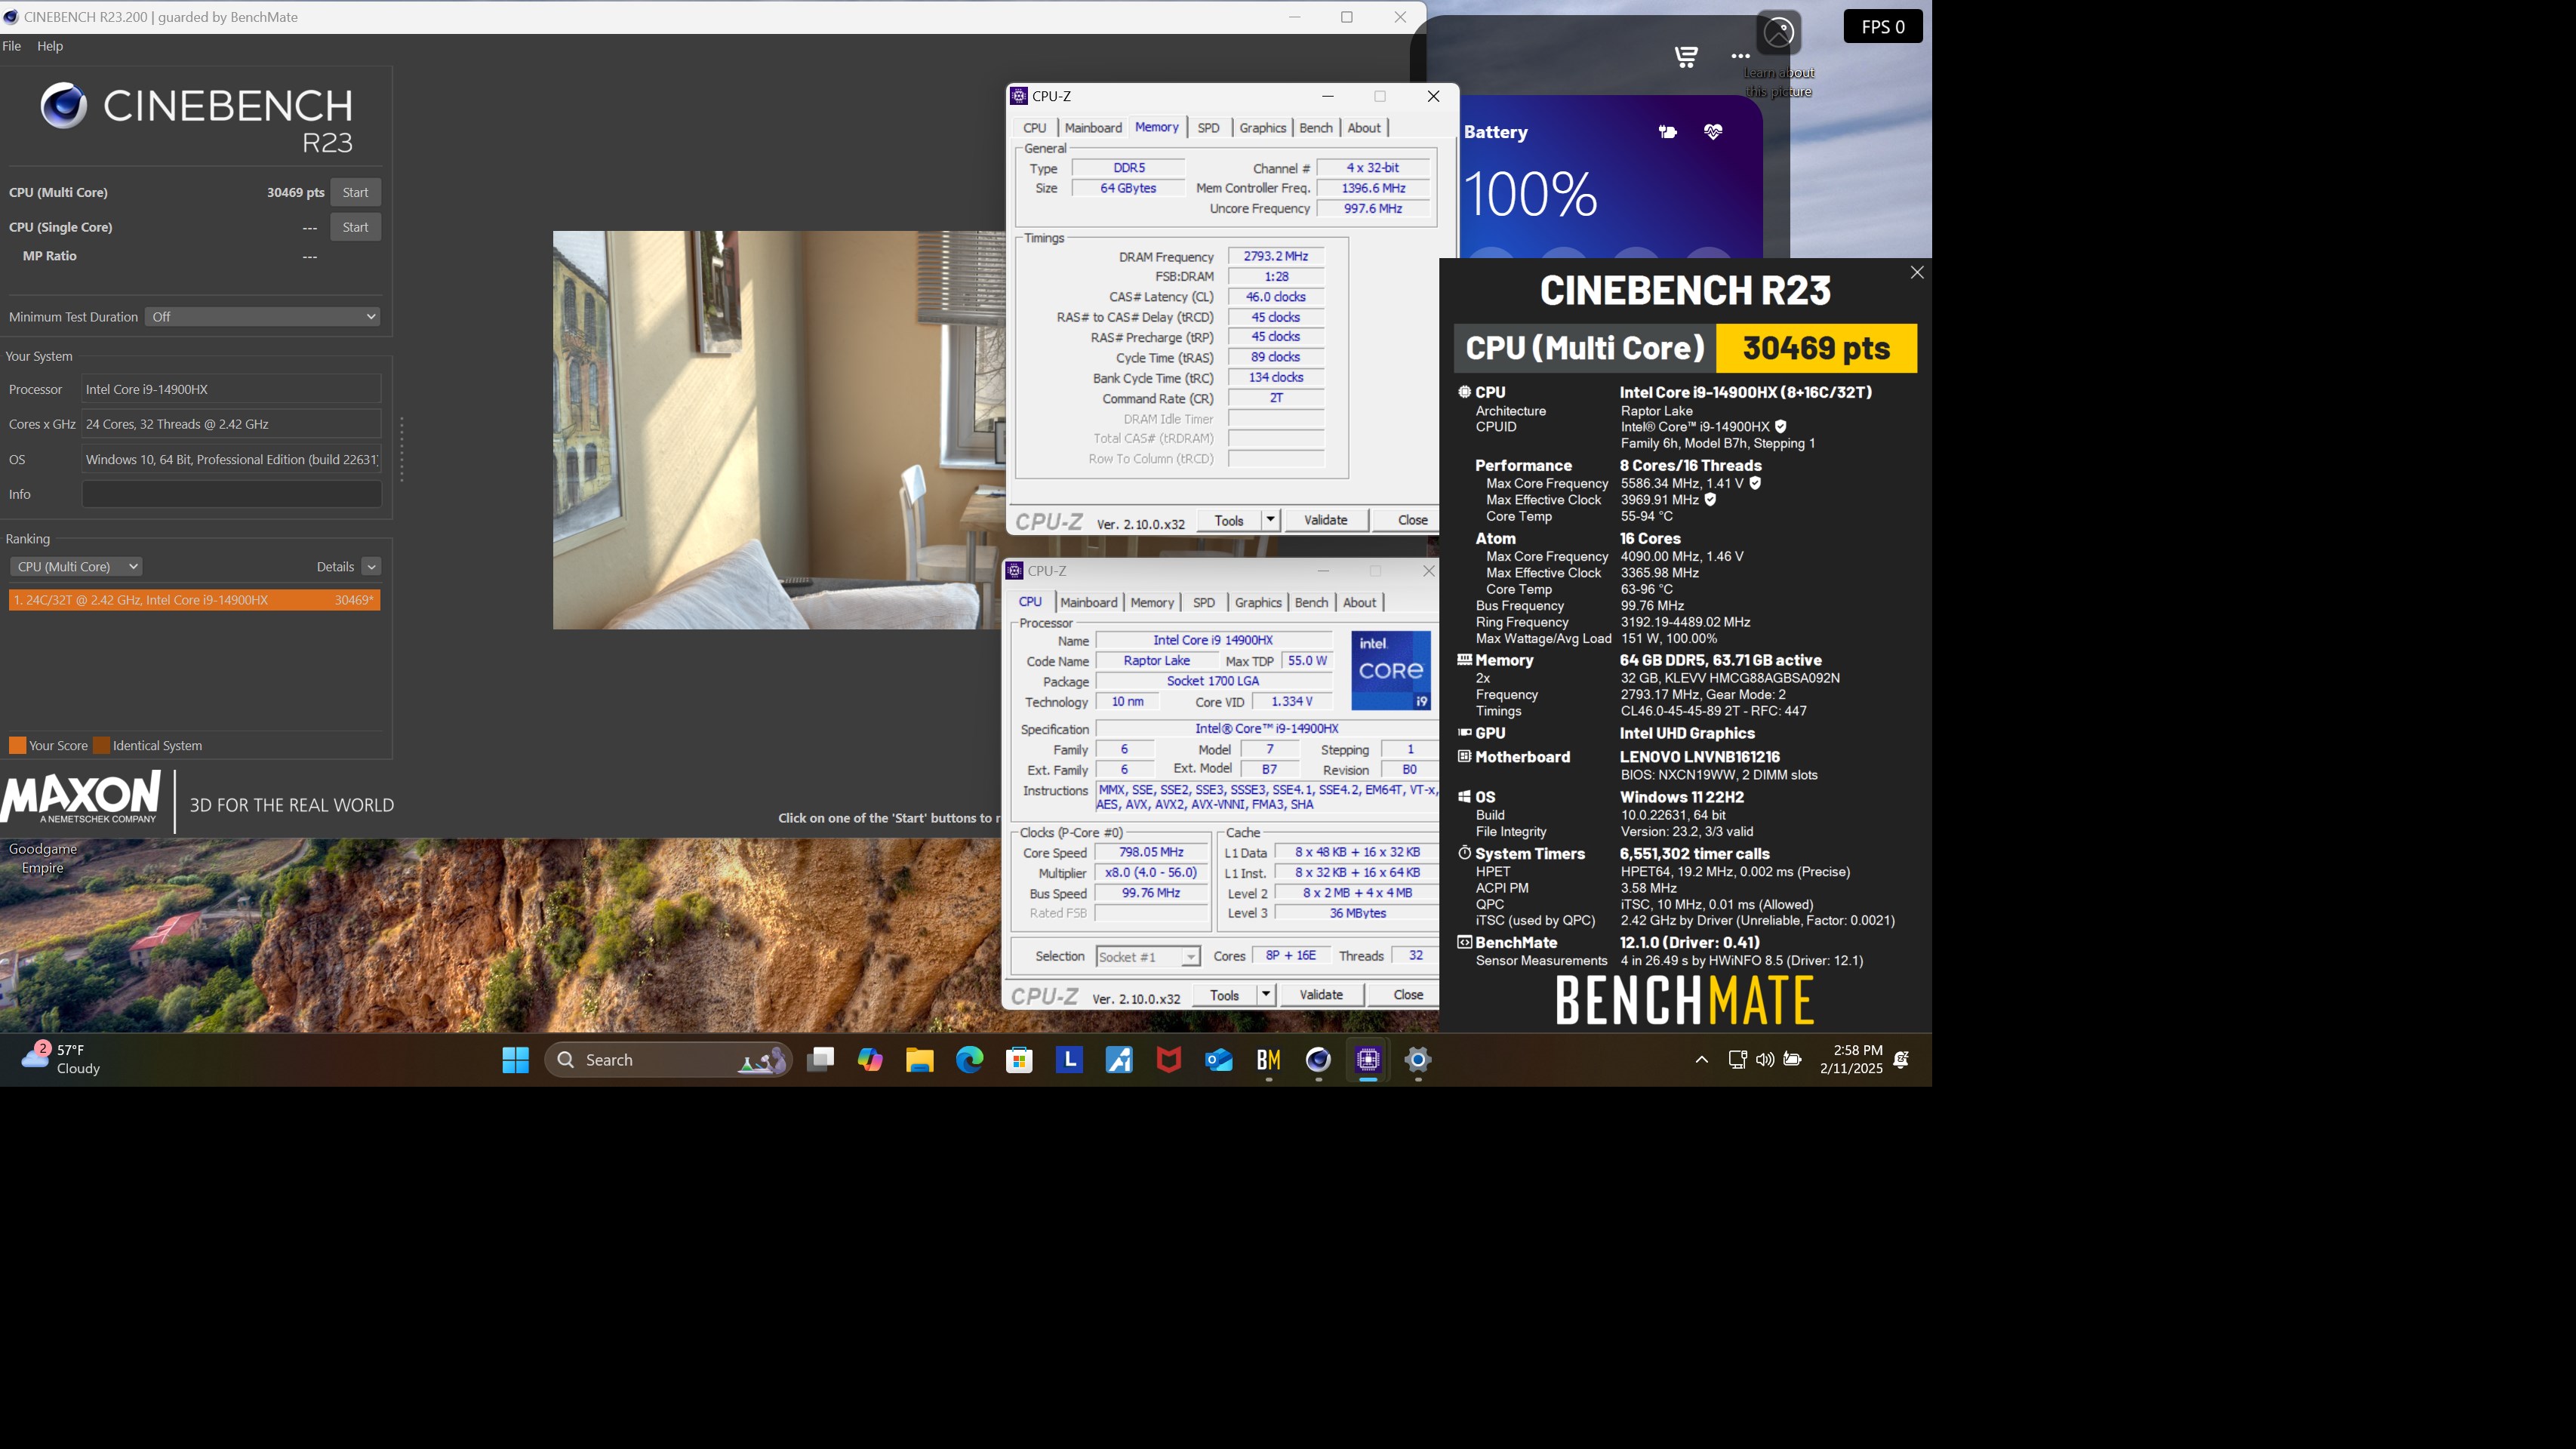
Task: Switch to CPU-Z via taskbar chip icon
Action: click(x=1368, y=1060)
